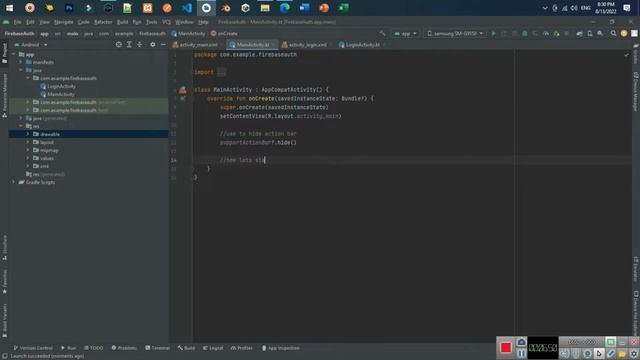Open samsung device selector dropdown
This screenshot has height=360, width=640.
455,33
